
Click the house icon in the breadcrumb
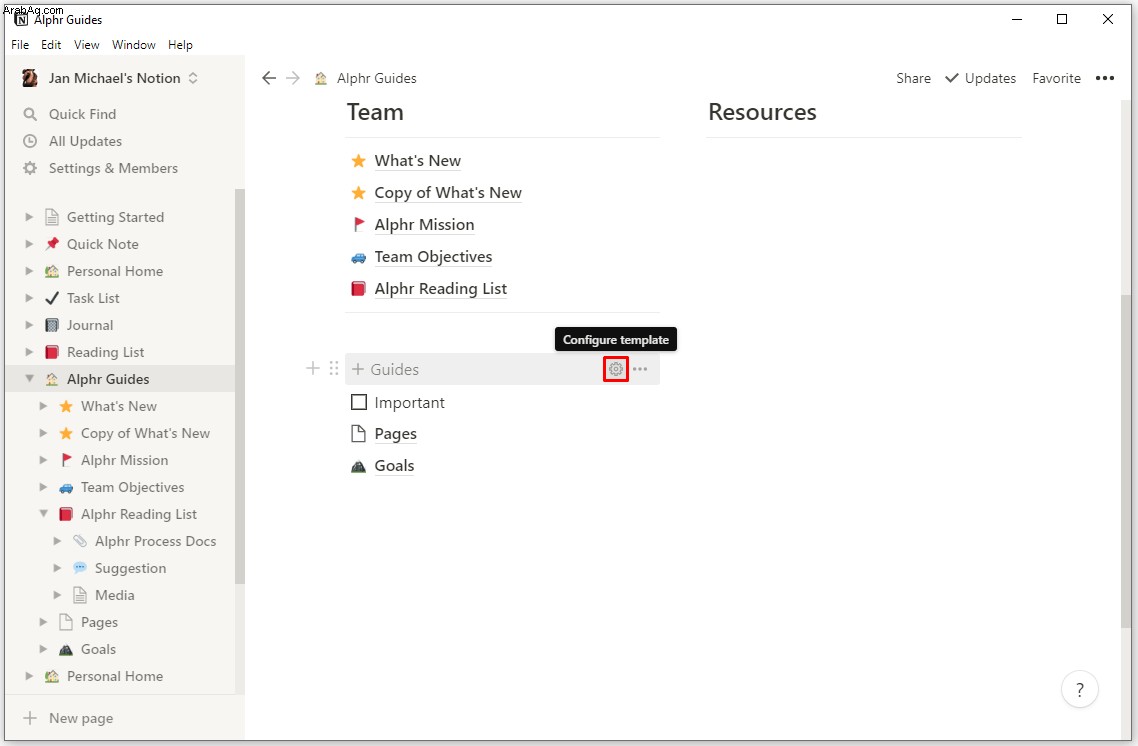(321, 78)
